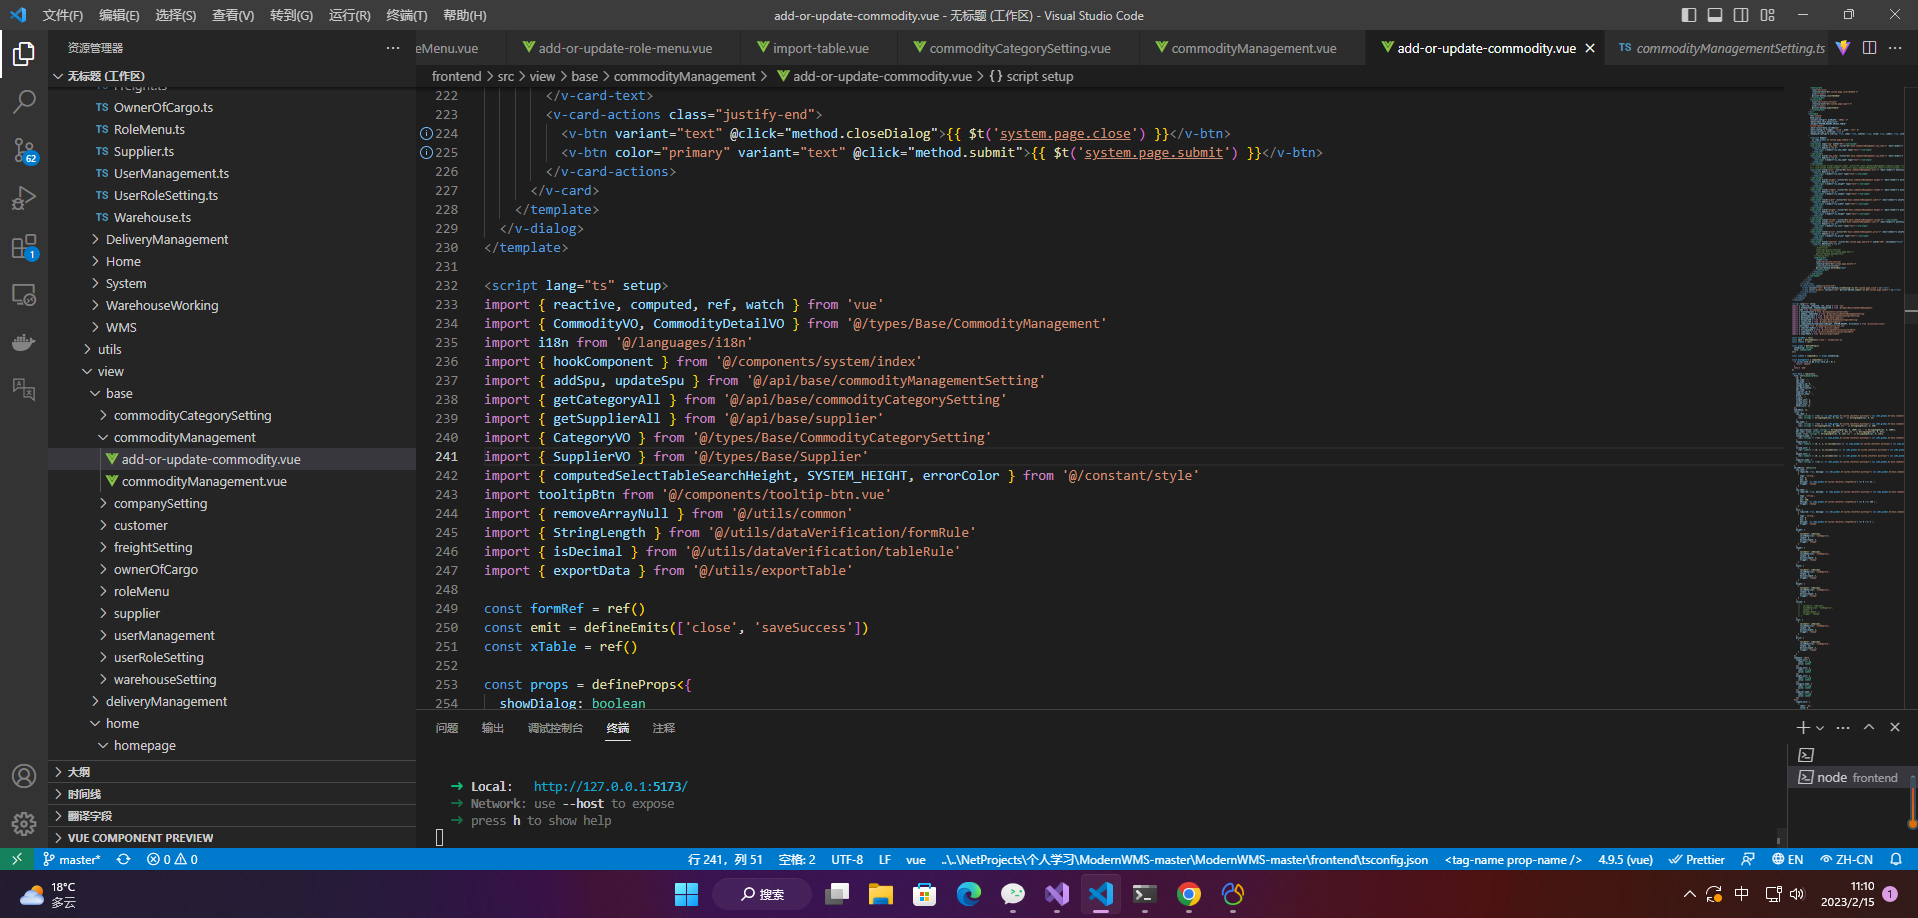Switch to the import-table.vue tab
The image size is (1918, 918).
coord(820,48)
